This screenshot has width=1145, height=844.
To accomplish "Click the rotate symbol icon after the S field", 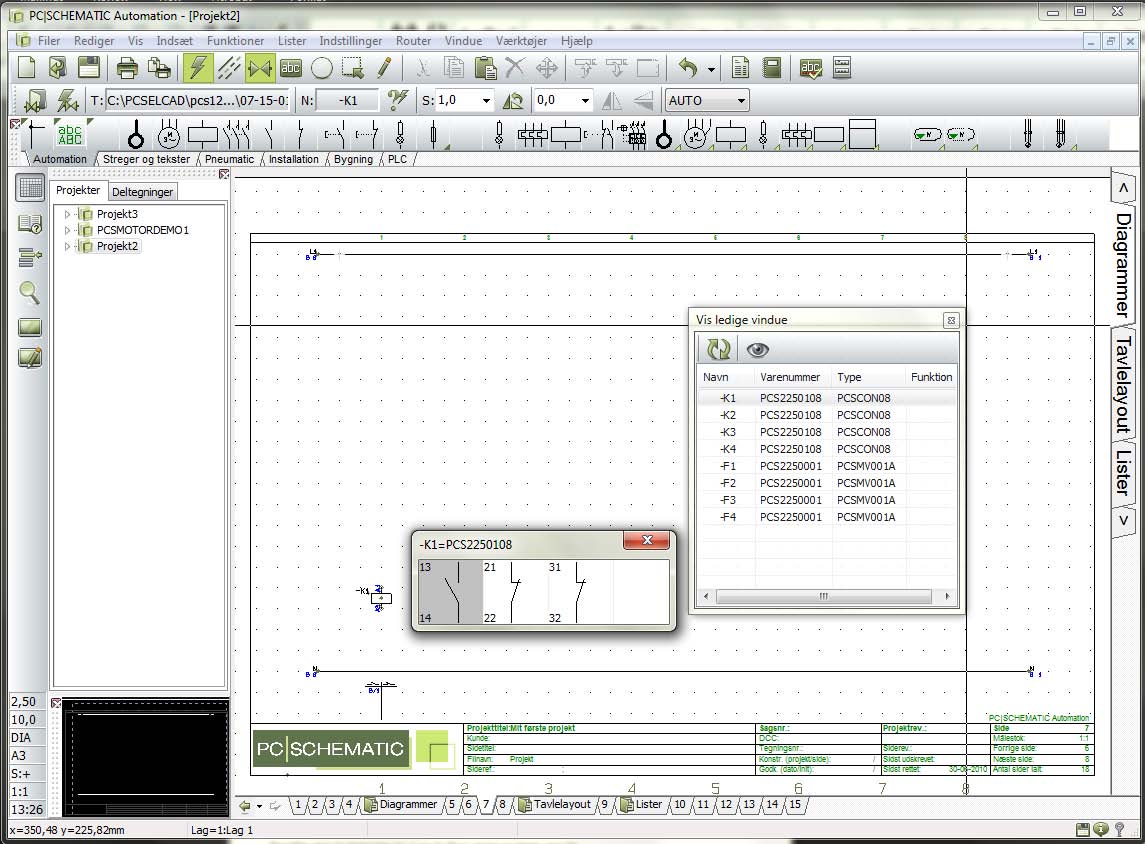I will (513, 100).
